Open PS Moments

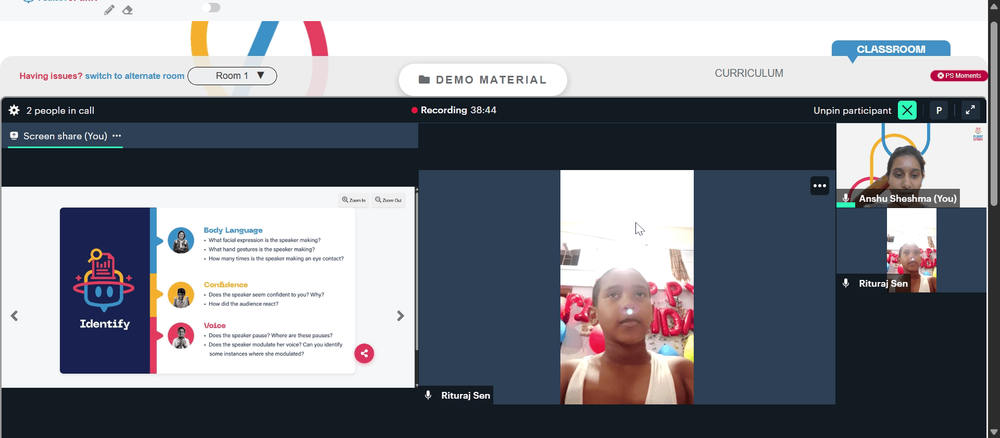(x=959, y=75)
